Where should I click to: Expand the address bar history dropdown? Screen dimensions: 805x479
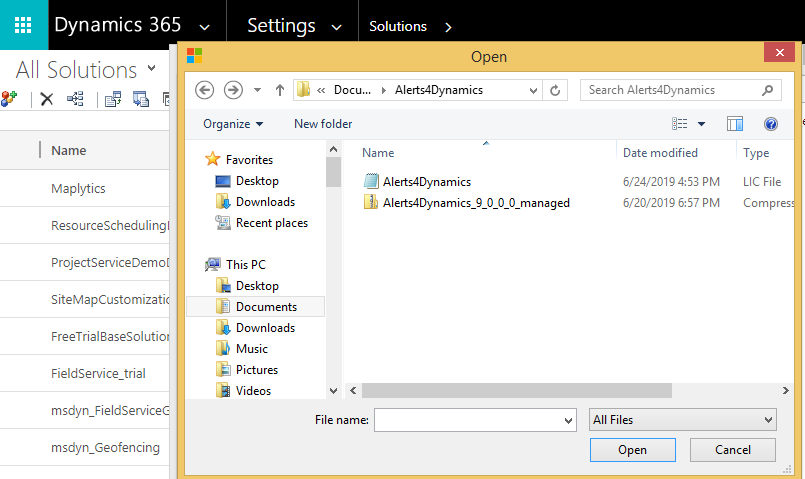533,91
